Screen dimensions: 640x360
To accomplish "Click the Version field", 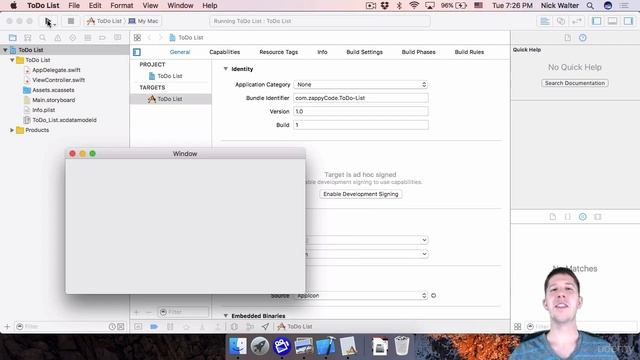I will (361, 111).
